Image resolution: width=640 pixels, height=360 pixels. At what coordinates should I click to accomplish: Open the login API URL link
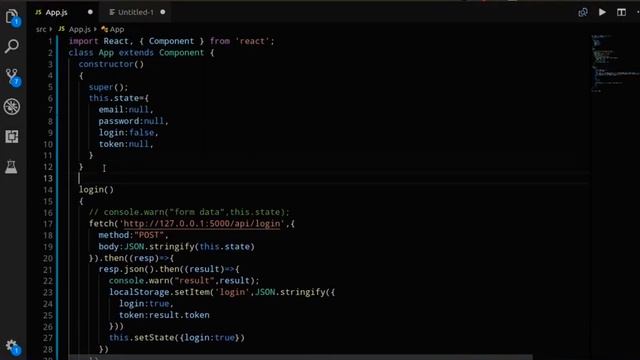(202, 224)
